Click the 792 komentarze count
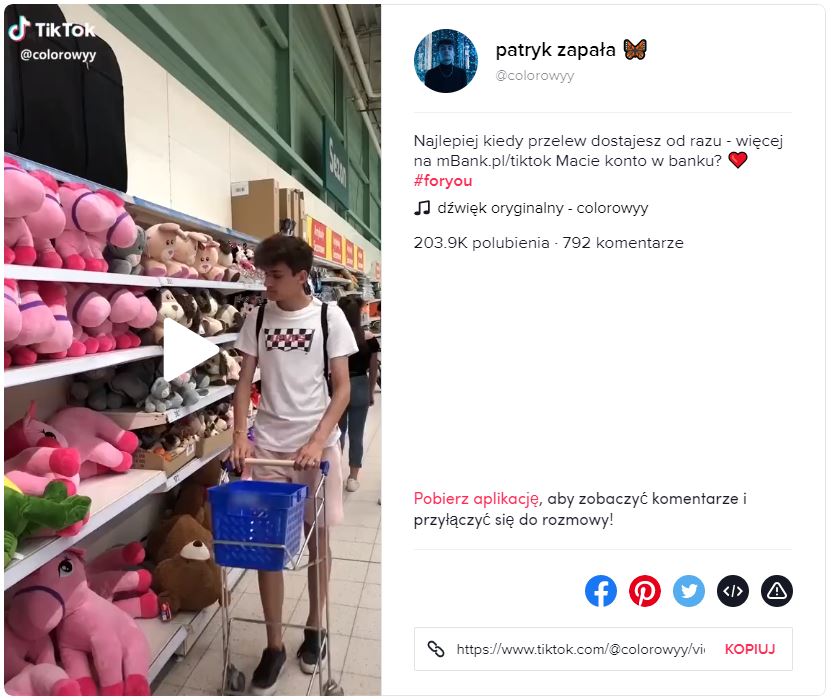Screen dimensions: 834x699 point(623,243)
